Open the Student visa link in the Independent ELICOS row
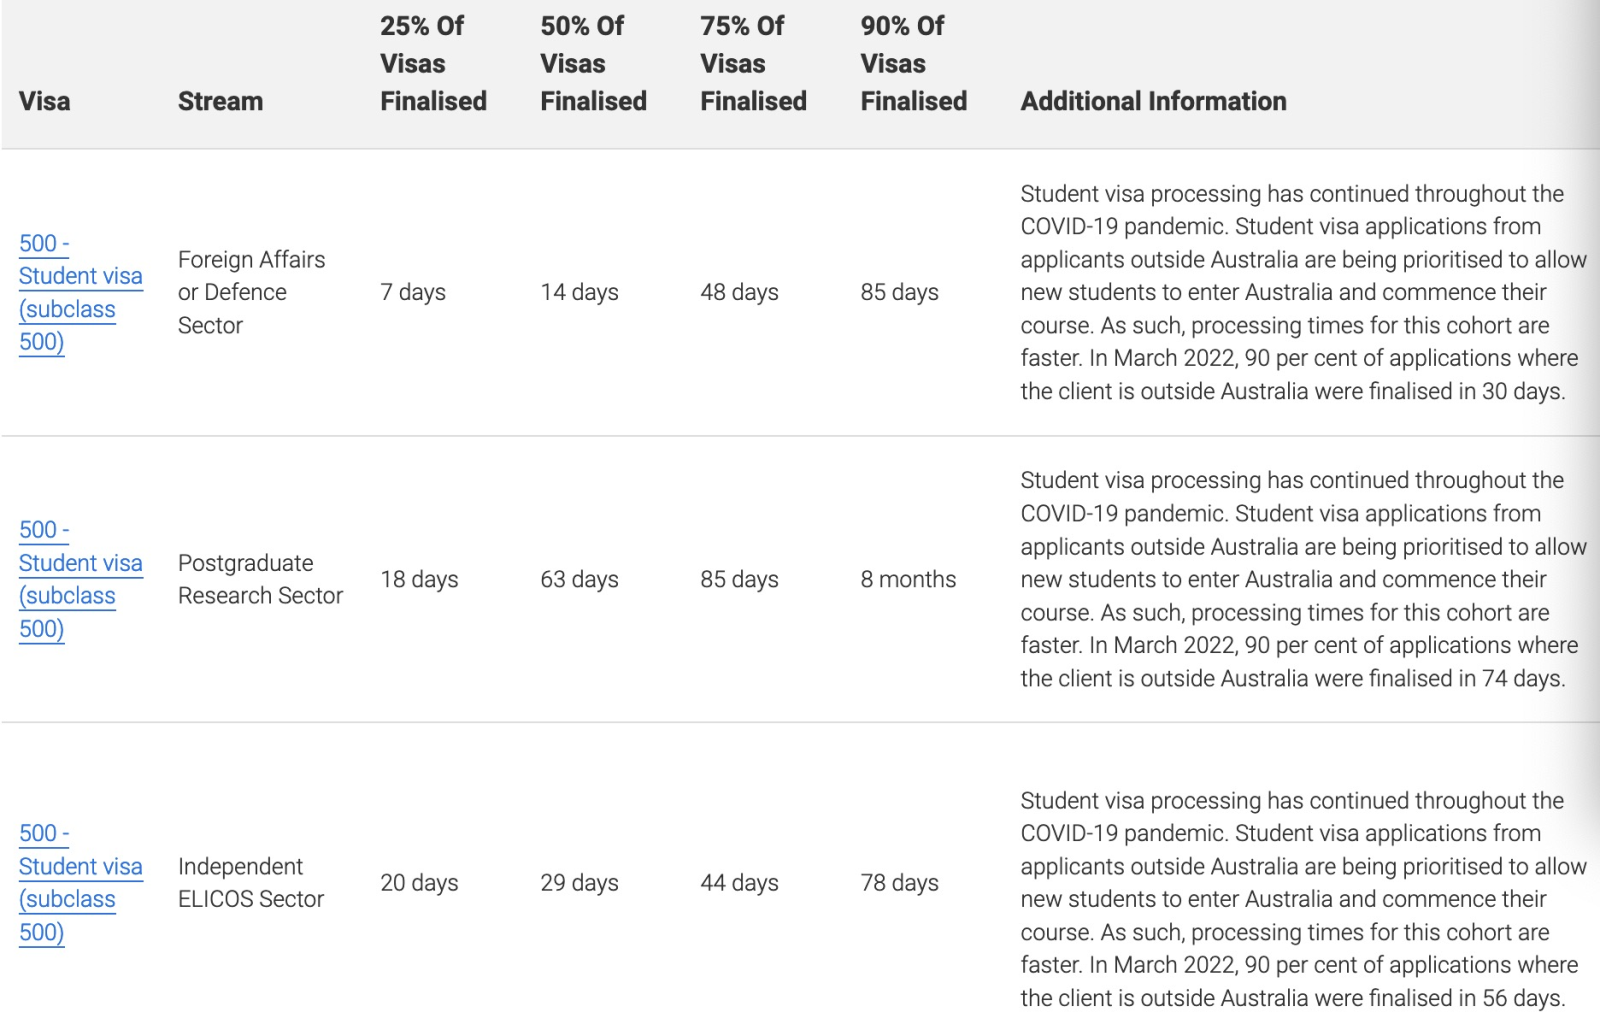 coord(80,867)
